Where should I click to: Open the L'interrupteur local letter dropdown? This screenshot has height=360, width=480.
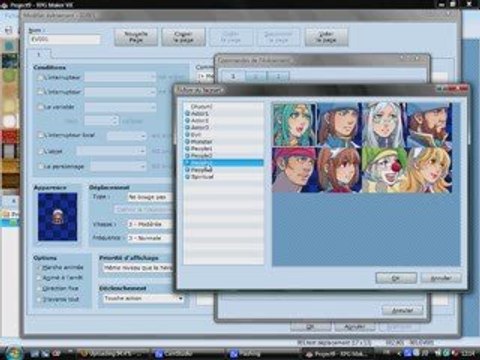click(127, 136)
